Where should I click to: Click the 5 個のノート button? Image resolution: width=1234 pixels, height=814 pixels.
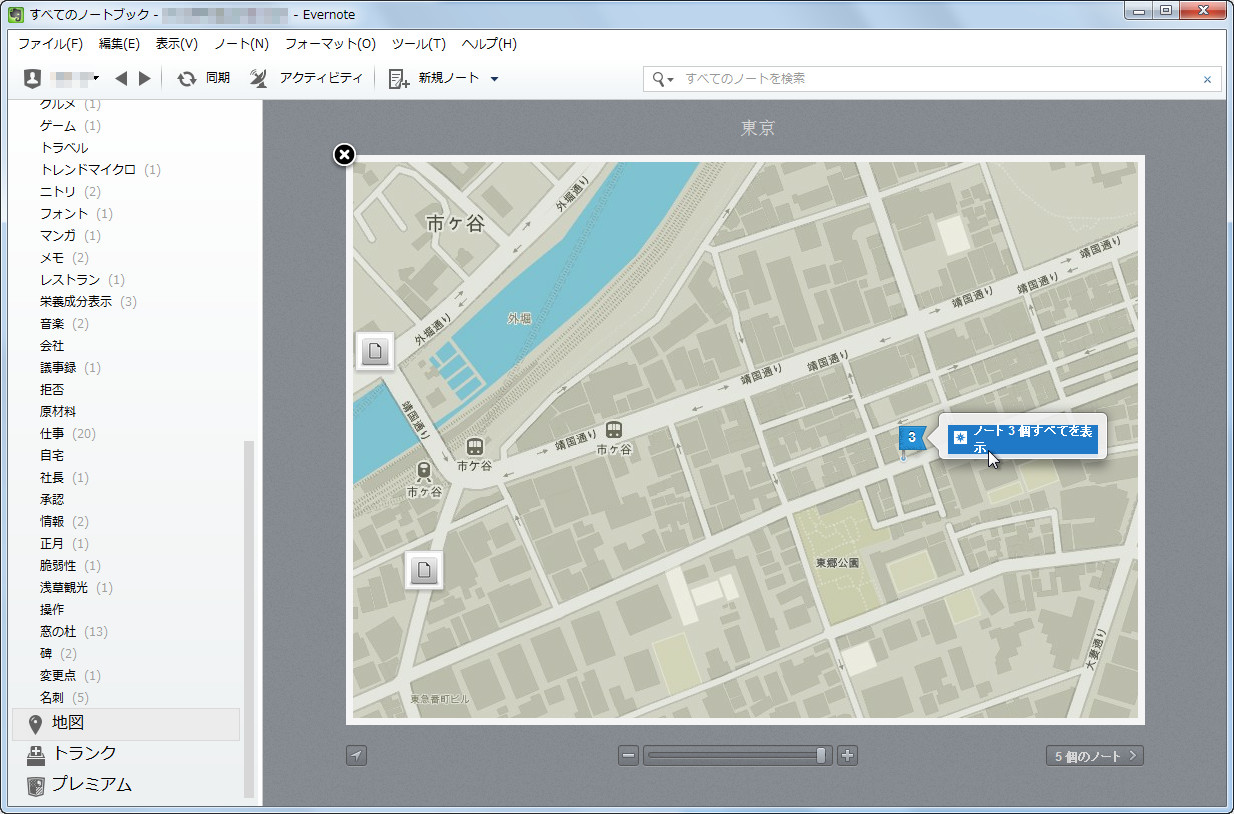tap(1094, 756)
